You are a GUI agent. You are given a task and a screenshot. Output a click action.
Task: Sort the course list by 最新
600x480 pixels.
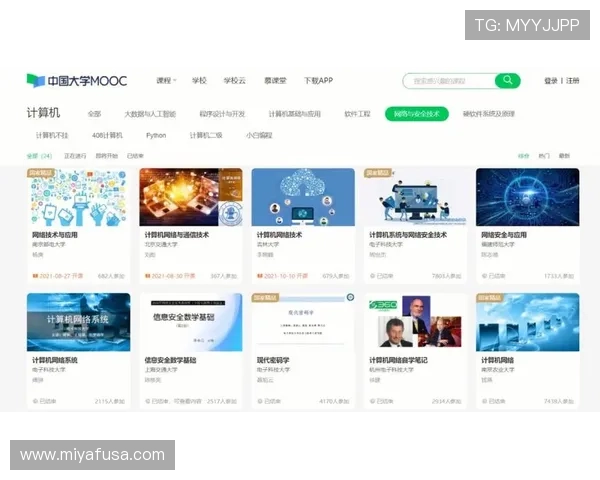click(565, 156)
